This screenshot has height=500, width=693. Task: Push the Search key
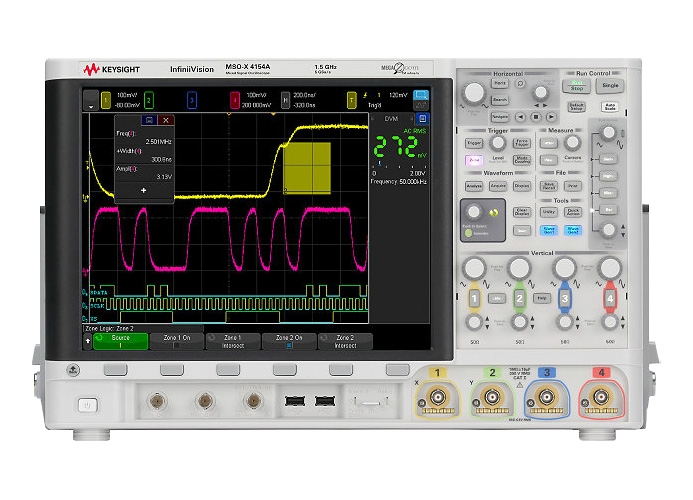click(x=500, y=100)
